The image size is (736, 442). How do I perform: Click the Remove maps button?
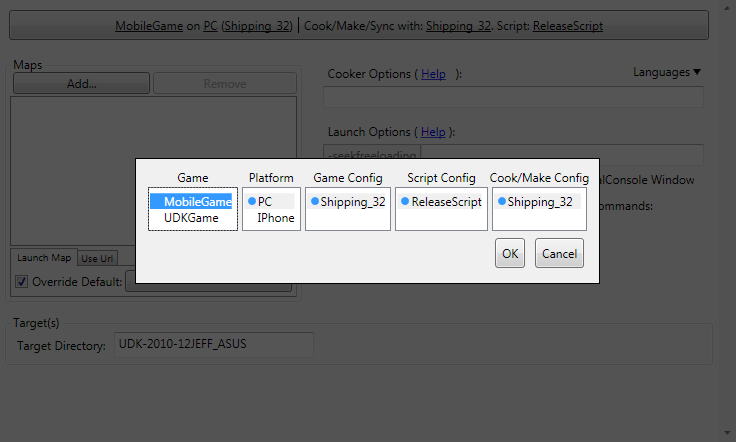pyautogui.click(x=225, y=84)
